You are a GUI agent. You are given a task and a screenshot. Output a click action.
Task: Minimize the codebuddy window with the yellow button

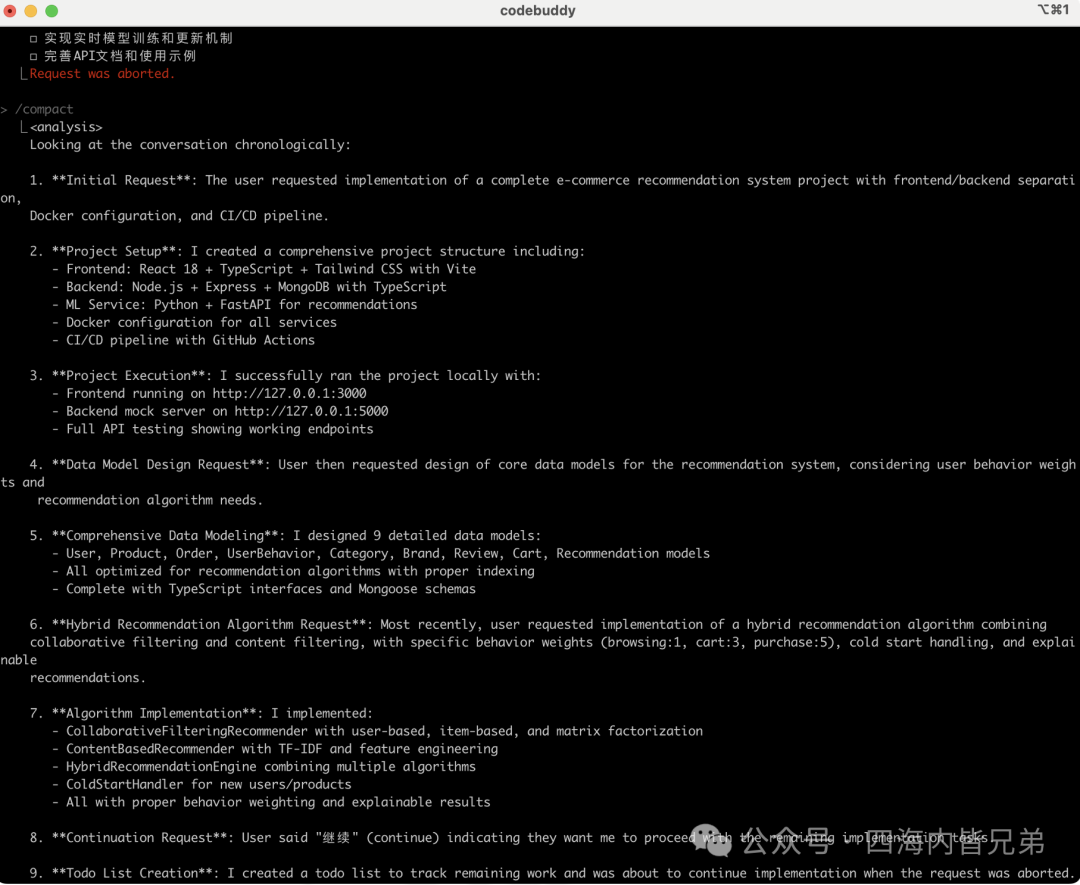pyautogui.click(x=31, y=11)
